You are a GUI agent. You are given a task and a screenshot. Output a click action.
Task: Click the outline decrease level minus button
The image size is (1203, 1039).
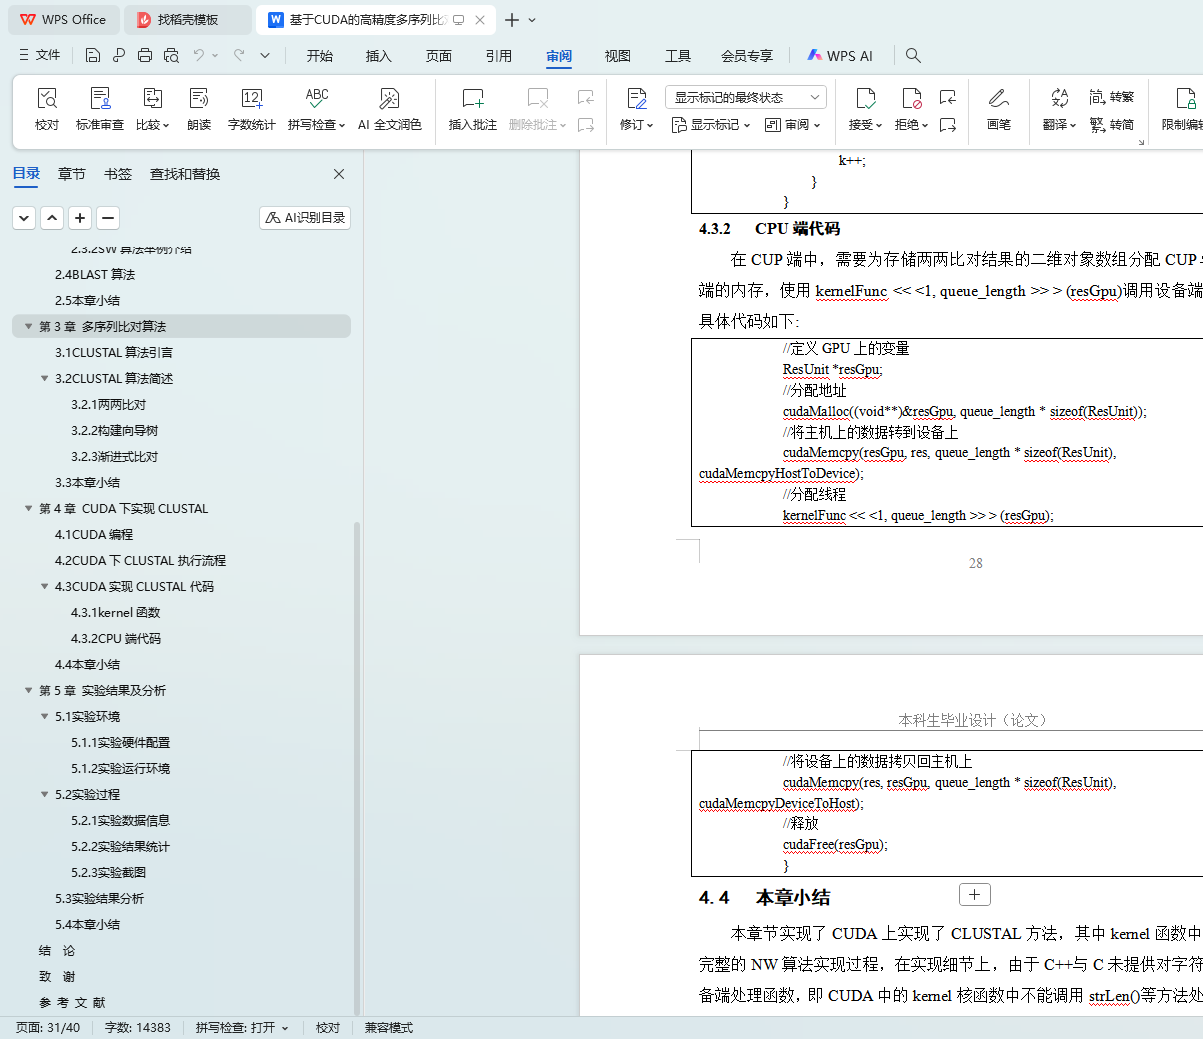(x=109, y=218)
